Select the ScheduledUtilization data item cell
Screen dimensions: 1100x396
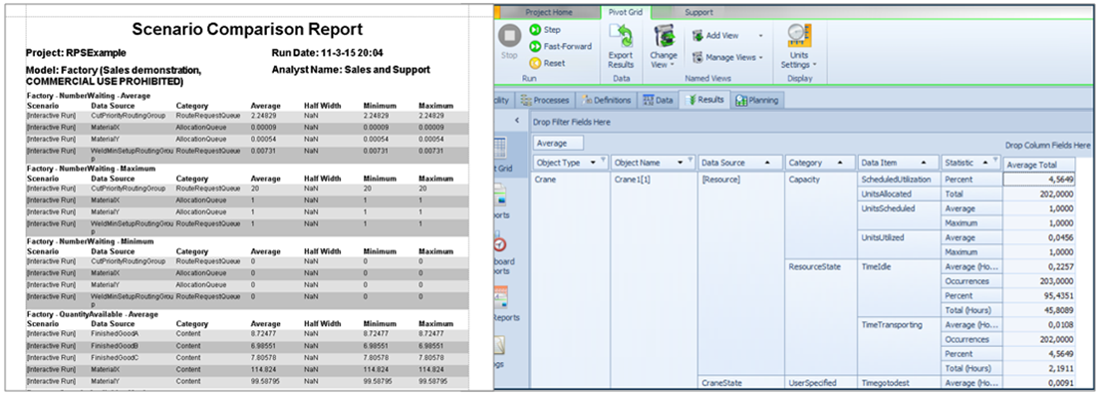click(899, 179)
